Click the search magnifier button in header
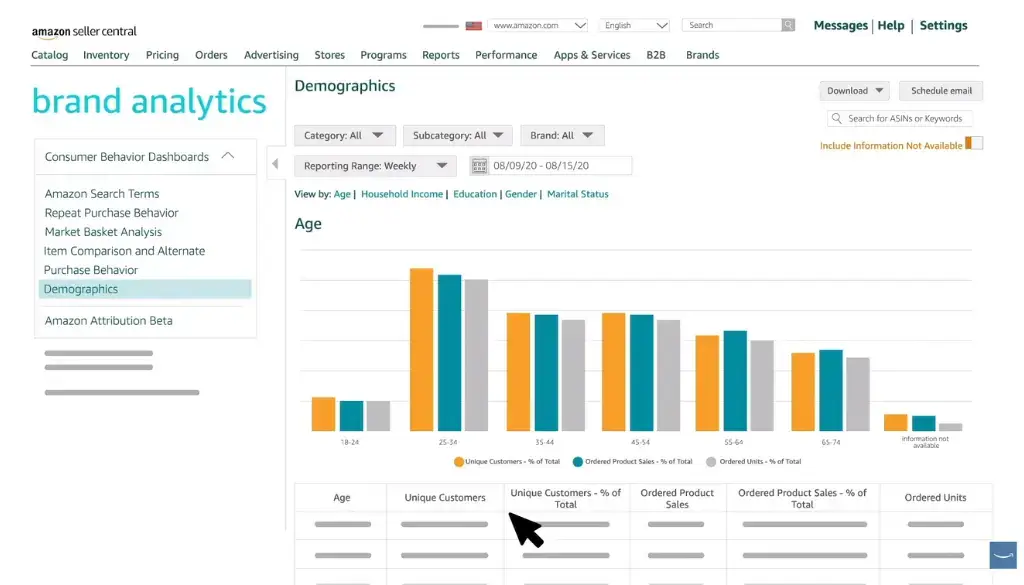 coord(788,25)
